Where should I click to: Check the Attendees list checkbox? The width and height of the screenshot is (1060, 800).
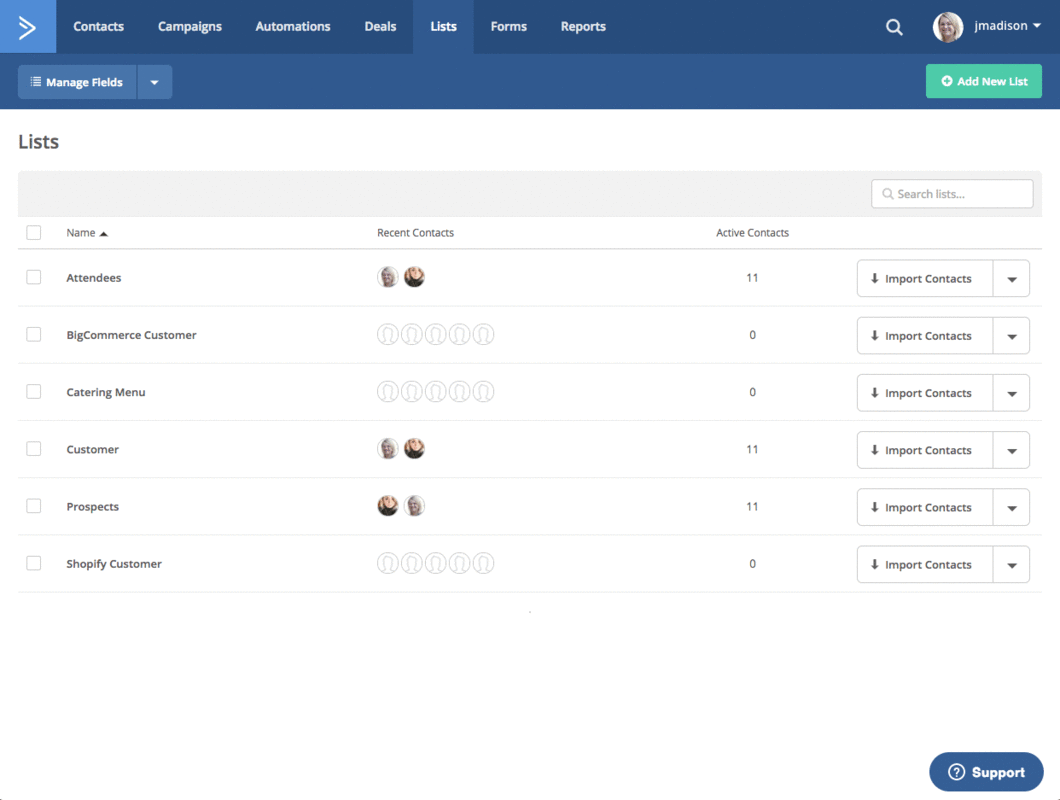click(x=34, y=277)
